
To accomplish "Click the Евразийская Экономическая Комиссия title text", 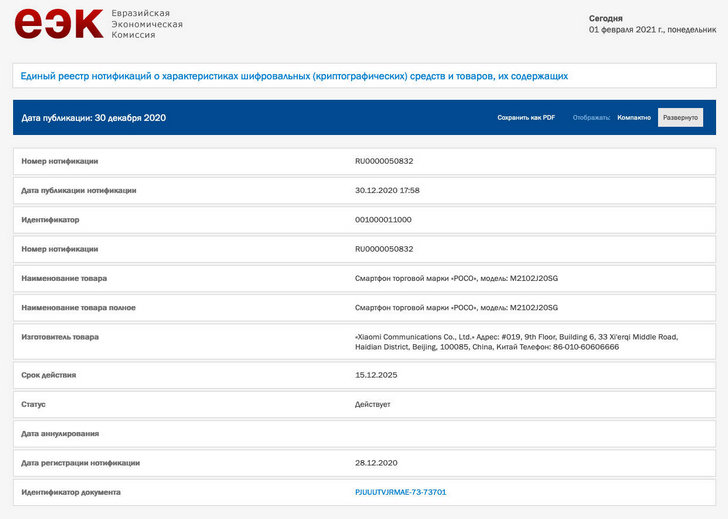I will click(x=147, y=24).
